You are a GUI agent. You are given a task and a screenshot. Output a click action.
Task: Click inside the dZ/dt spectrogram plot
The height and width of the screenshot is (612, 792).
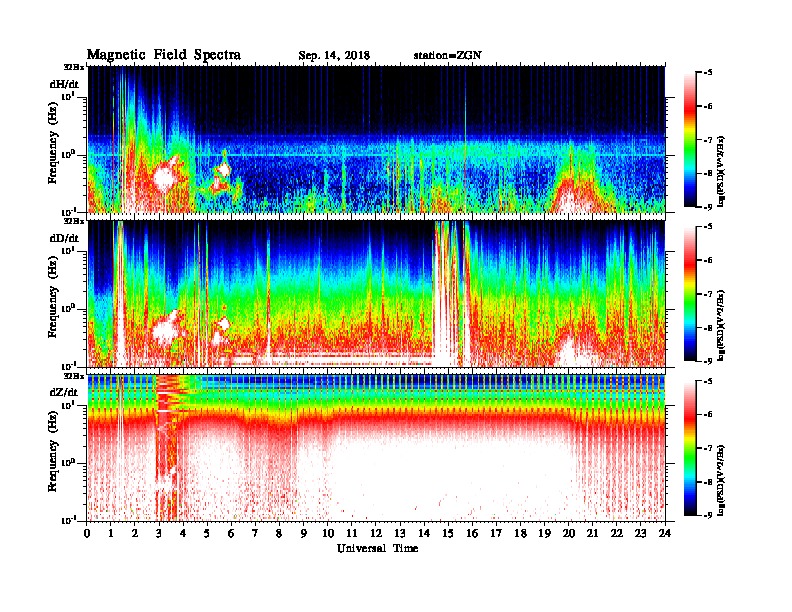[376, 448]
